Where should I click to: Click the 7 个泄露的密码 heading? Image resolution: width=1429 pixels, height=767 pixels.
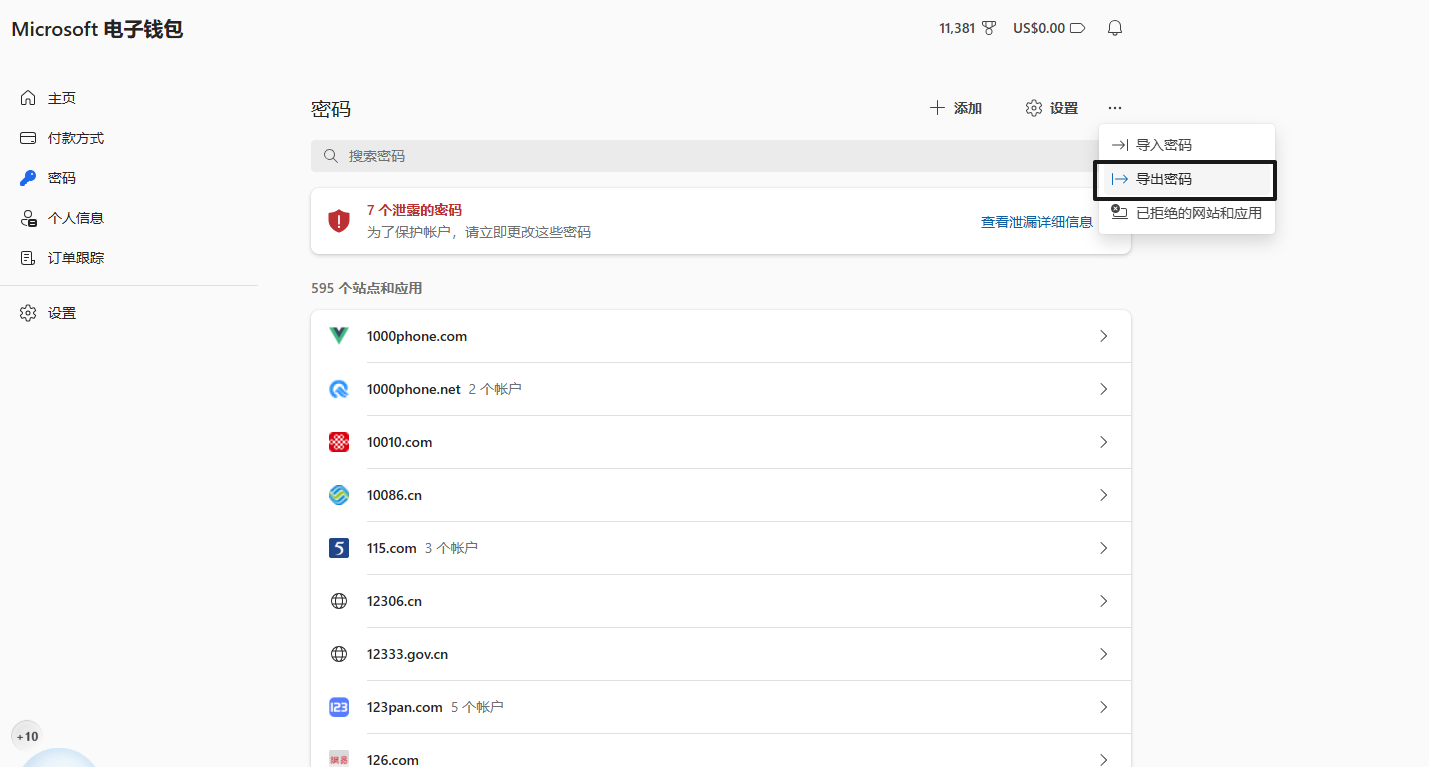(x=414, y=210)
